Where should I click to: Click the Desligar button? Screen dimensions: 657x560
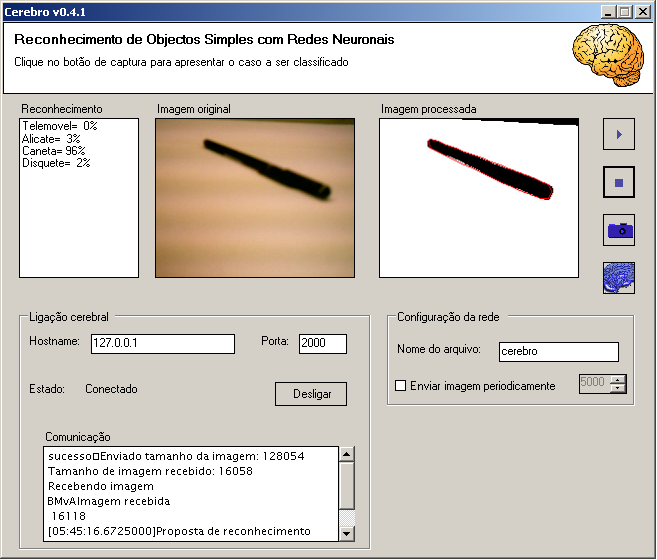[x=311, y=394]
